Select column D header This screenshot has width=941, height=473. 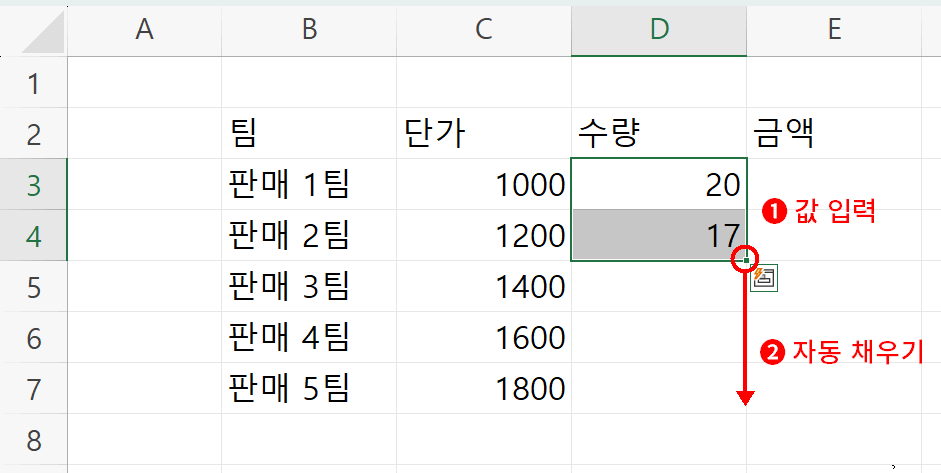(659, 29)
